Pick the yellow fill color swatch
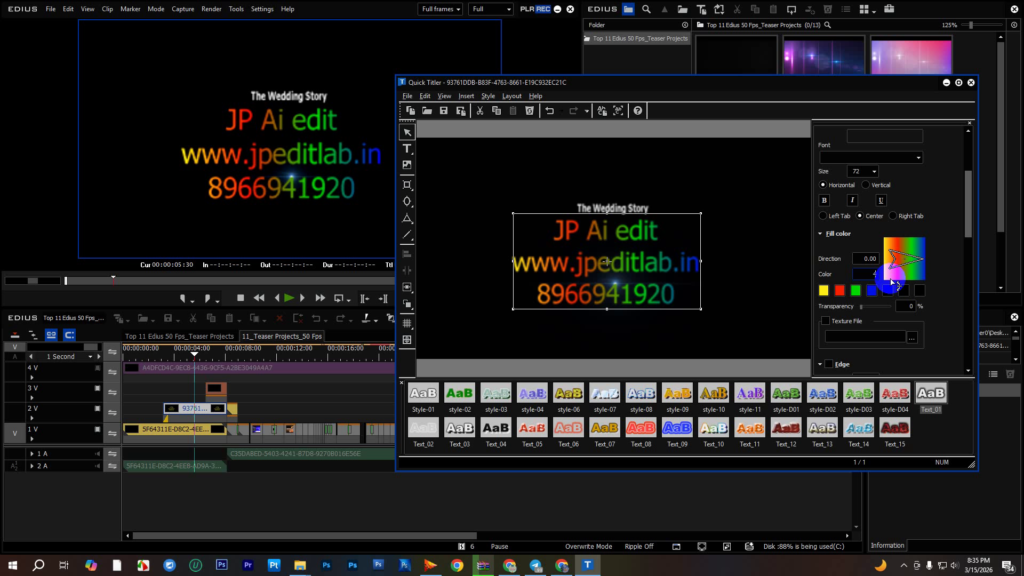Screen dimensions: 1024x576 (824, 291)
